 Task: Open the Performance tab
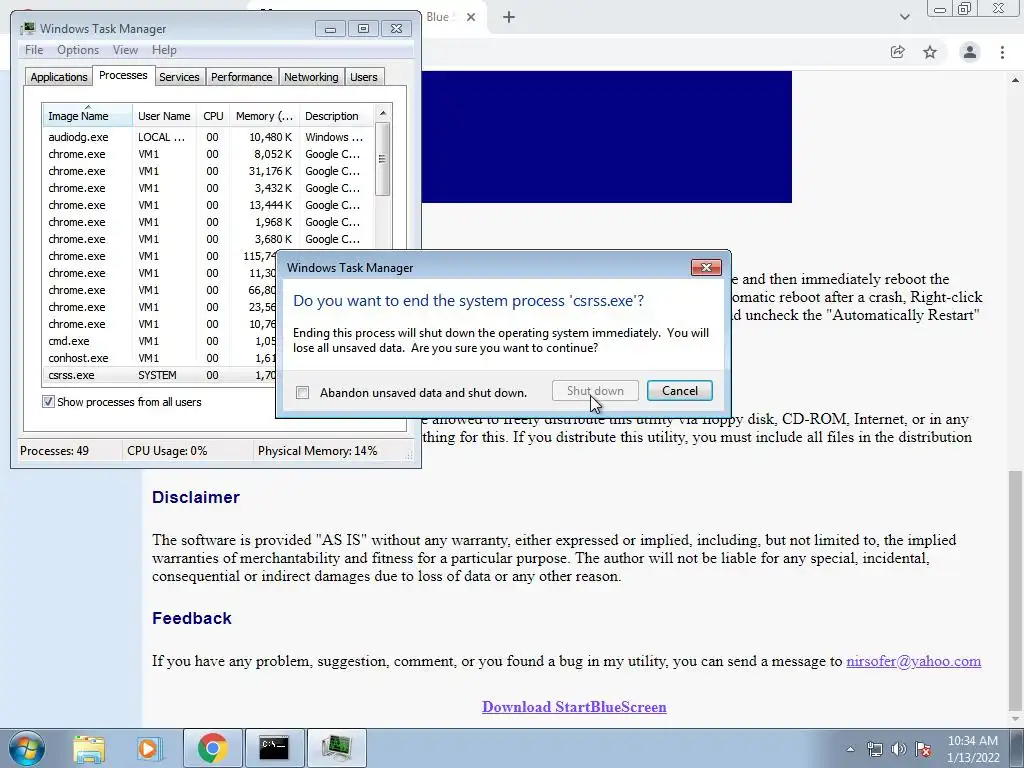(242, 77)
